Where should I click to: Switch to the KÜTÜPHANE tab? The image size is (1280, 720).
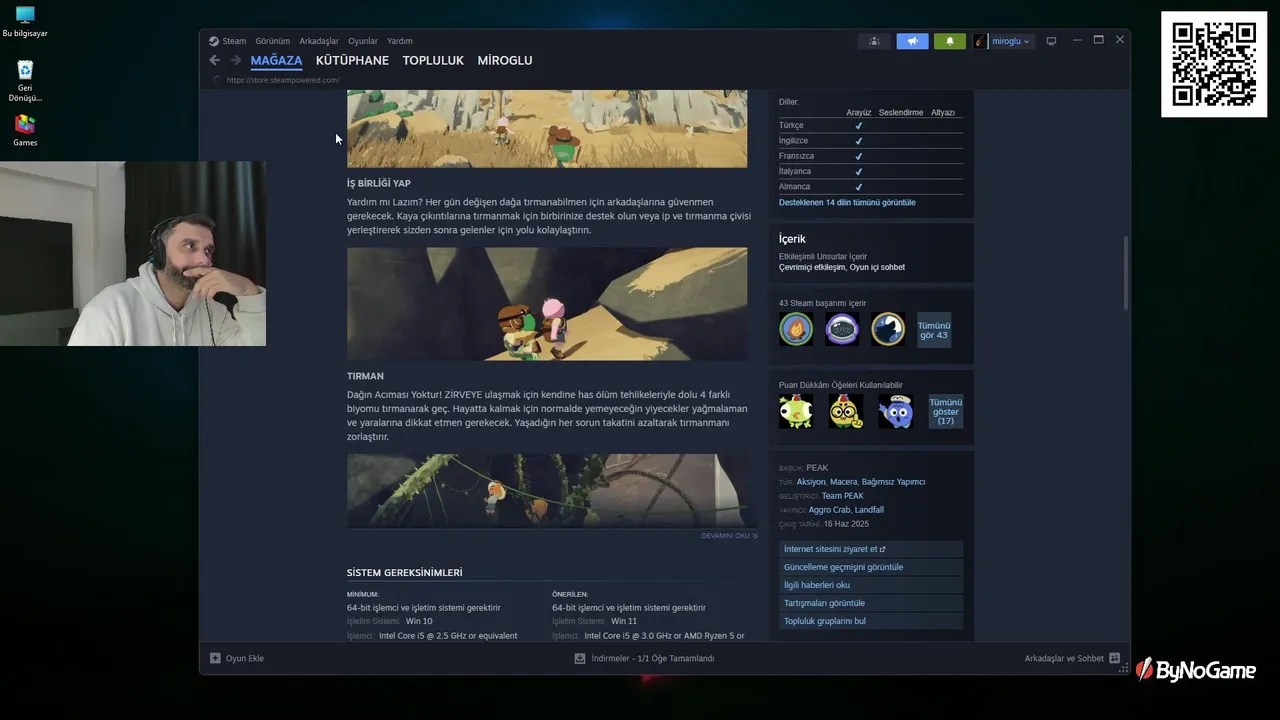(352, 60)
